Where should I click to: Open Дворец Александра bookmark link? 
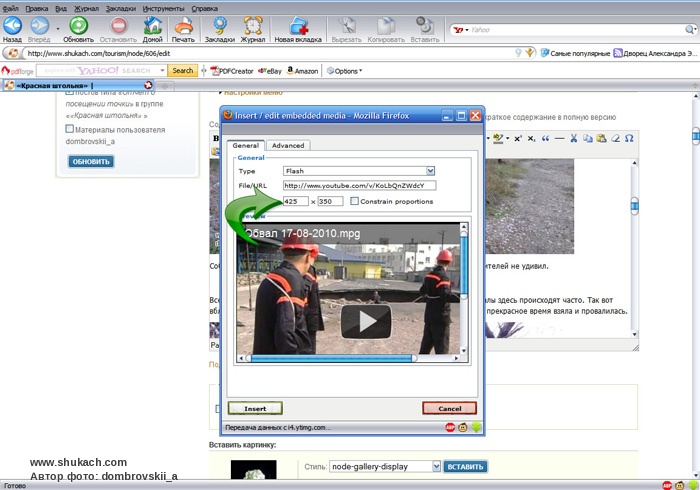tap(654, 53)
